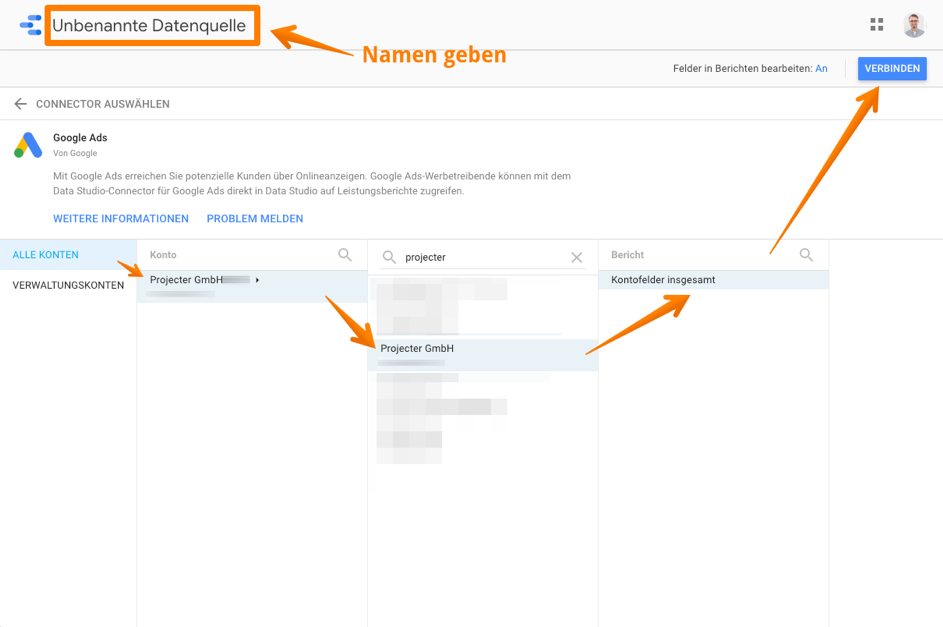
Task: Expand the Projecter GmbH account arrow
Action: [257, 280]
